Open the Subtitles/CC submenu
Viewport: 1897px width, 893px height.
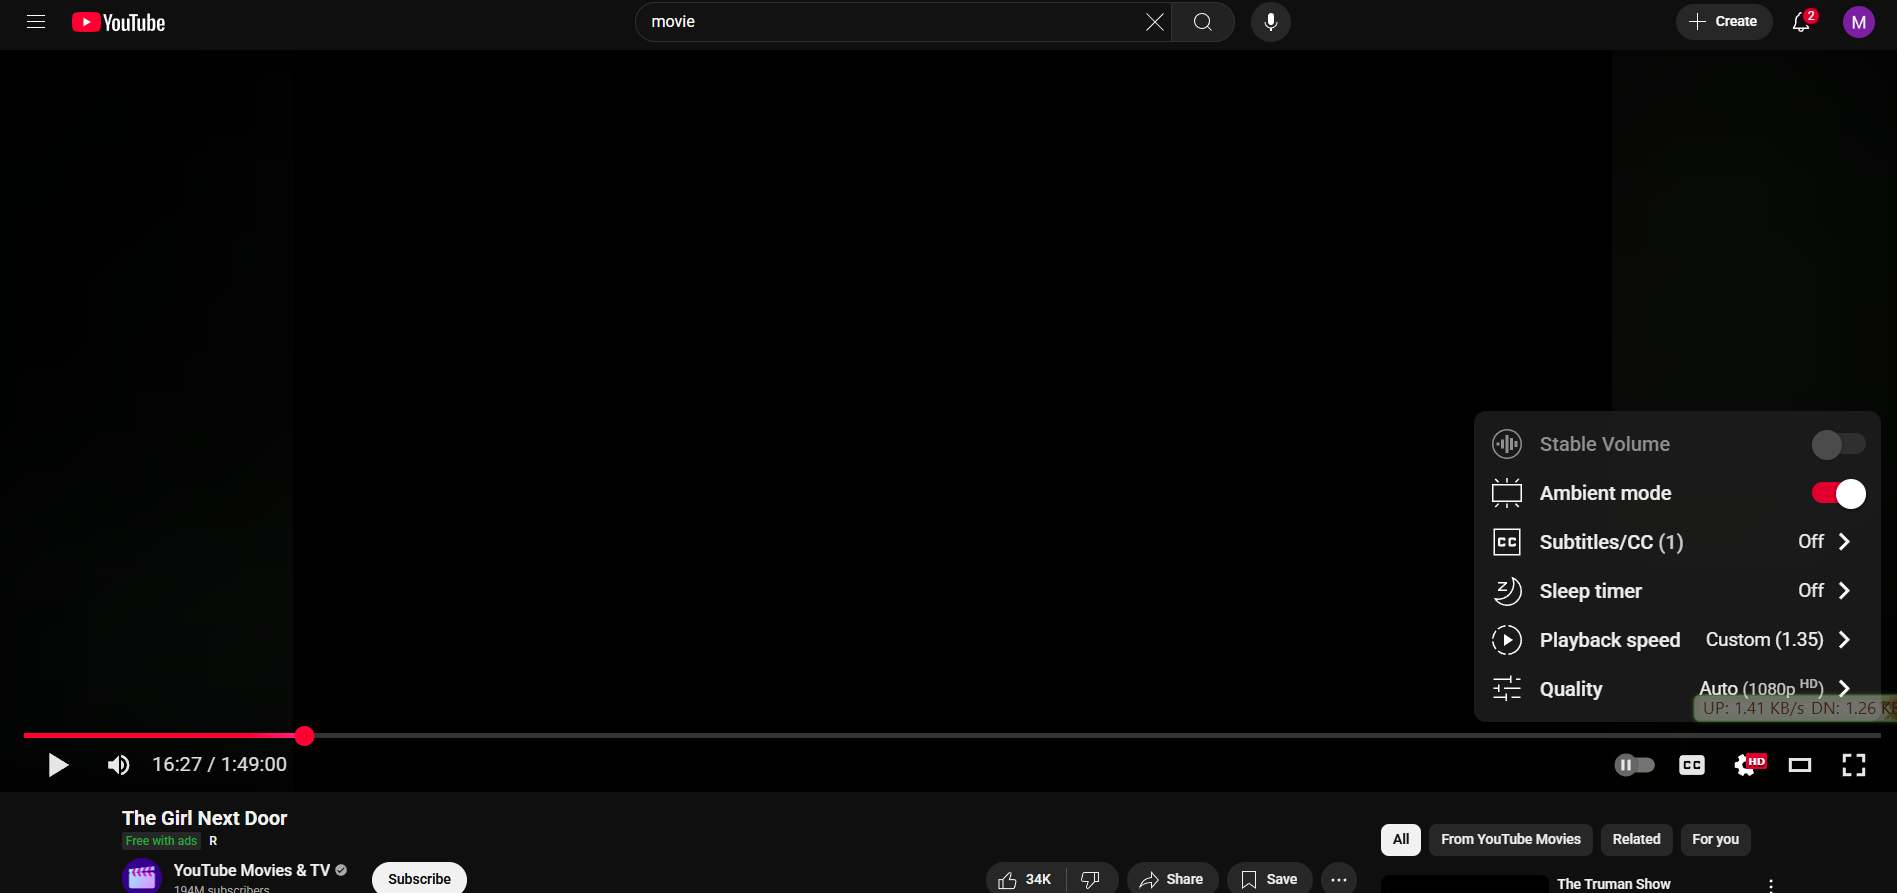(x=1677, y=542)
